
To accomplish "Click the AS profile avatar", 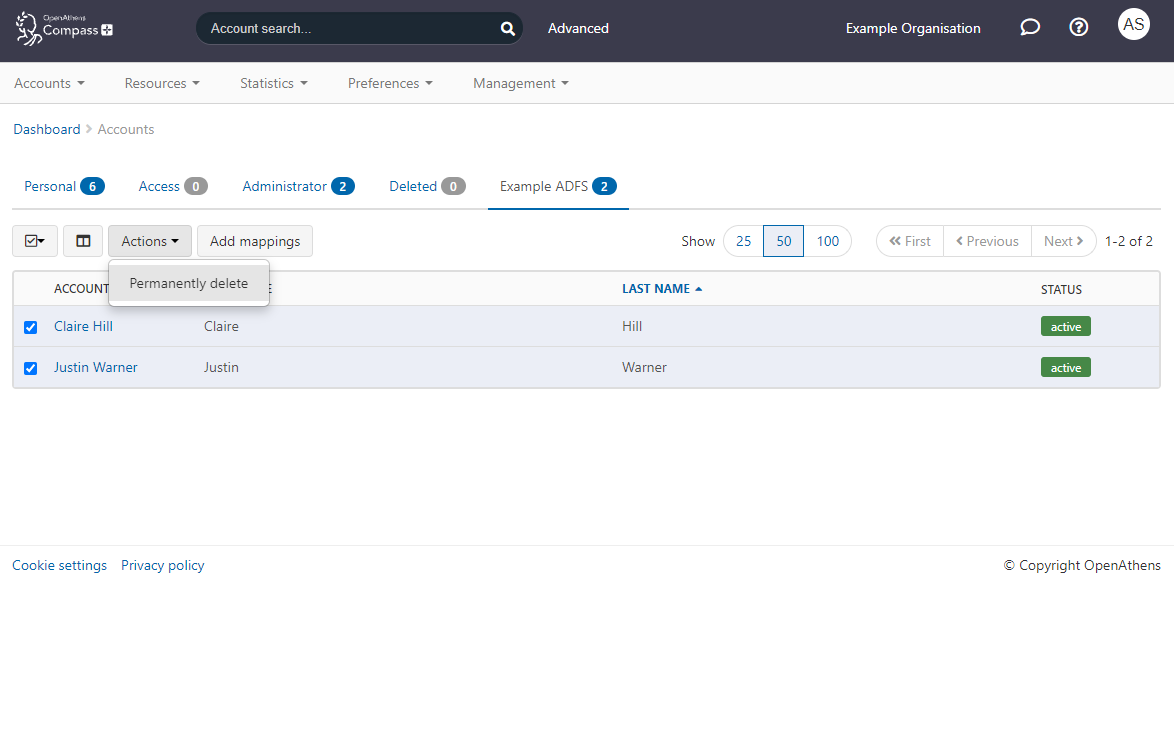I will (1133, 23).
